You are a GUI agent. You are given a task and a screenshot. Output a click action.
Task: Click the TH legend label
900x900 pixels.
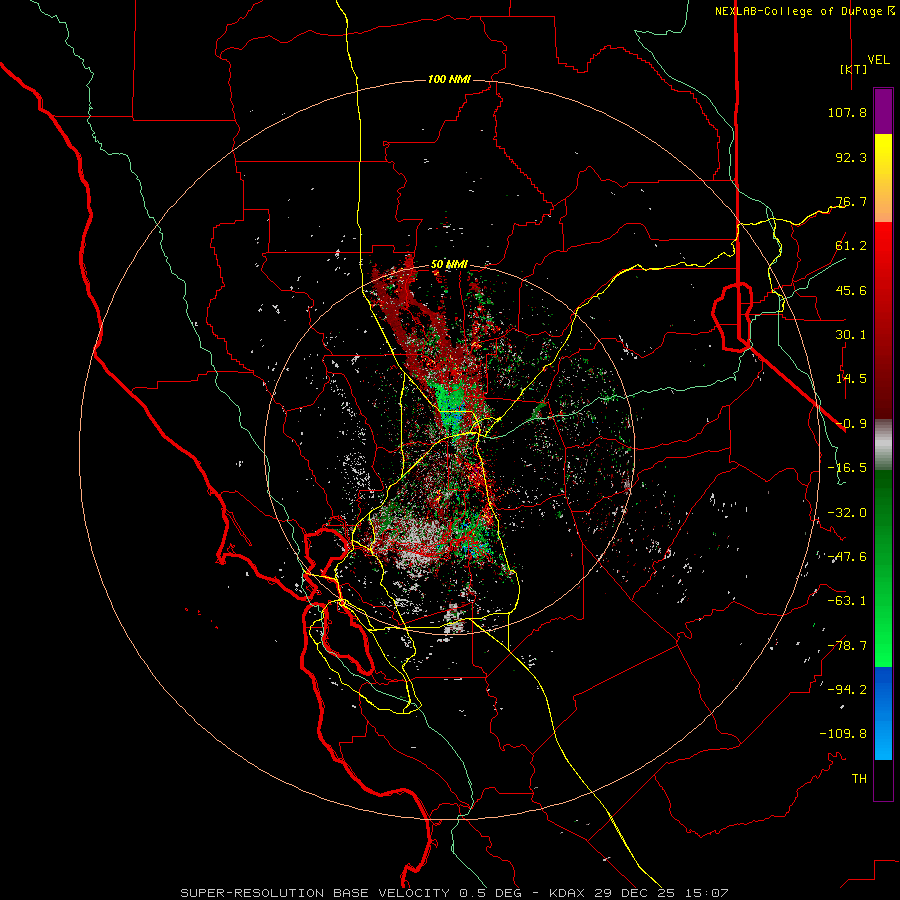coord(859,779)
